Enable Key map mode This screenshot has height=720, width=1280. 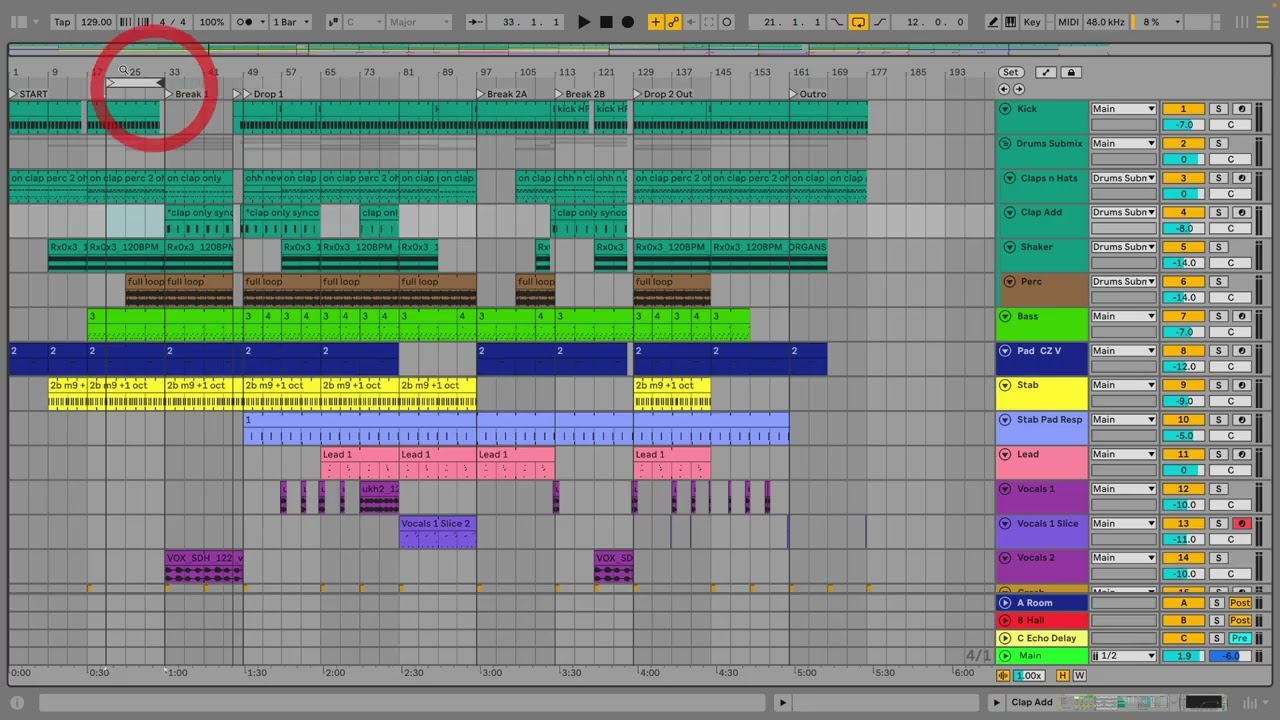1032,22
